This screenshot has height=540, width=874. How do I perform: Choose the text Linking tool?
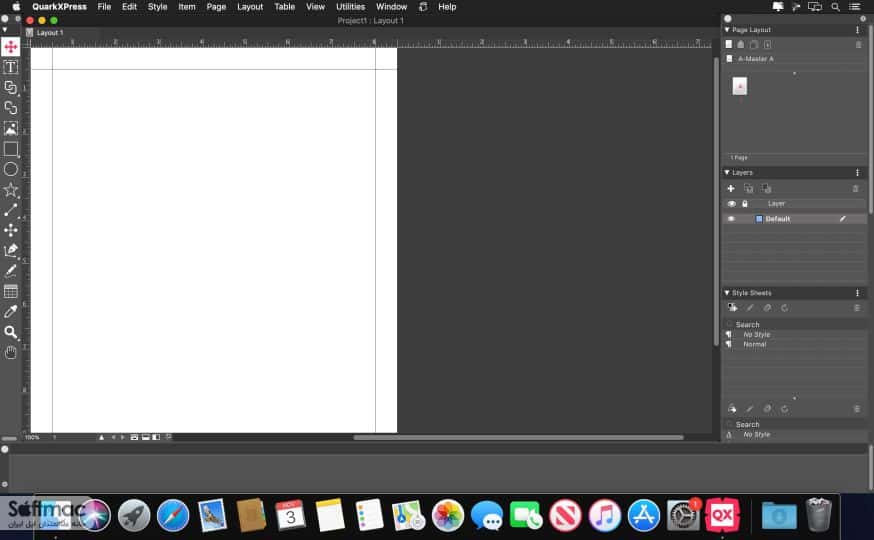[x=11, y=87]
